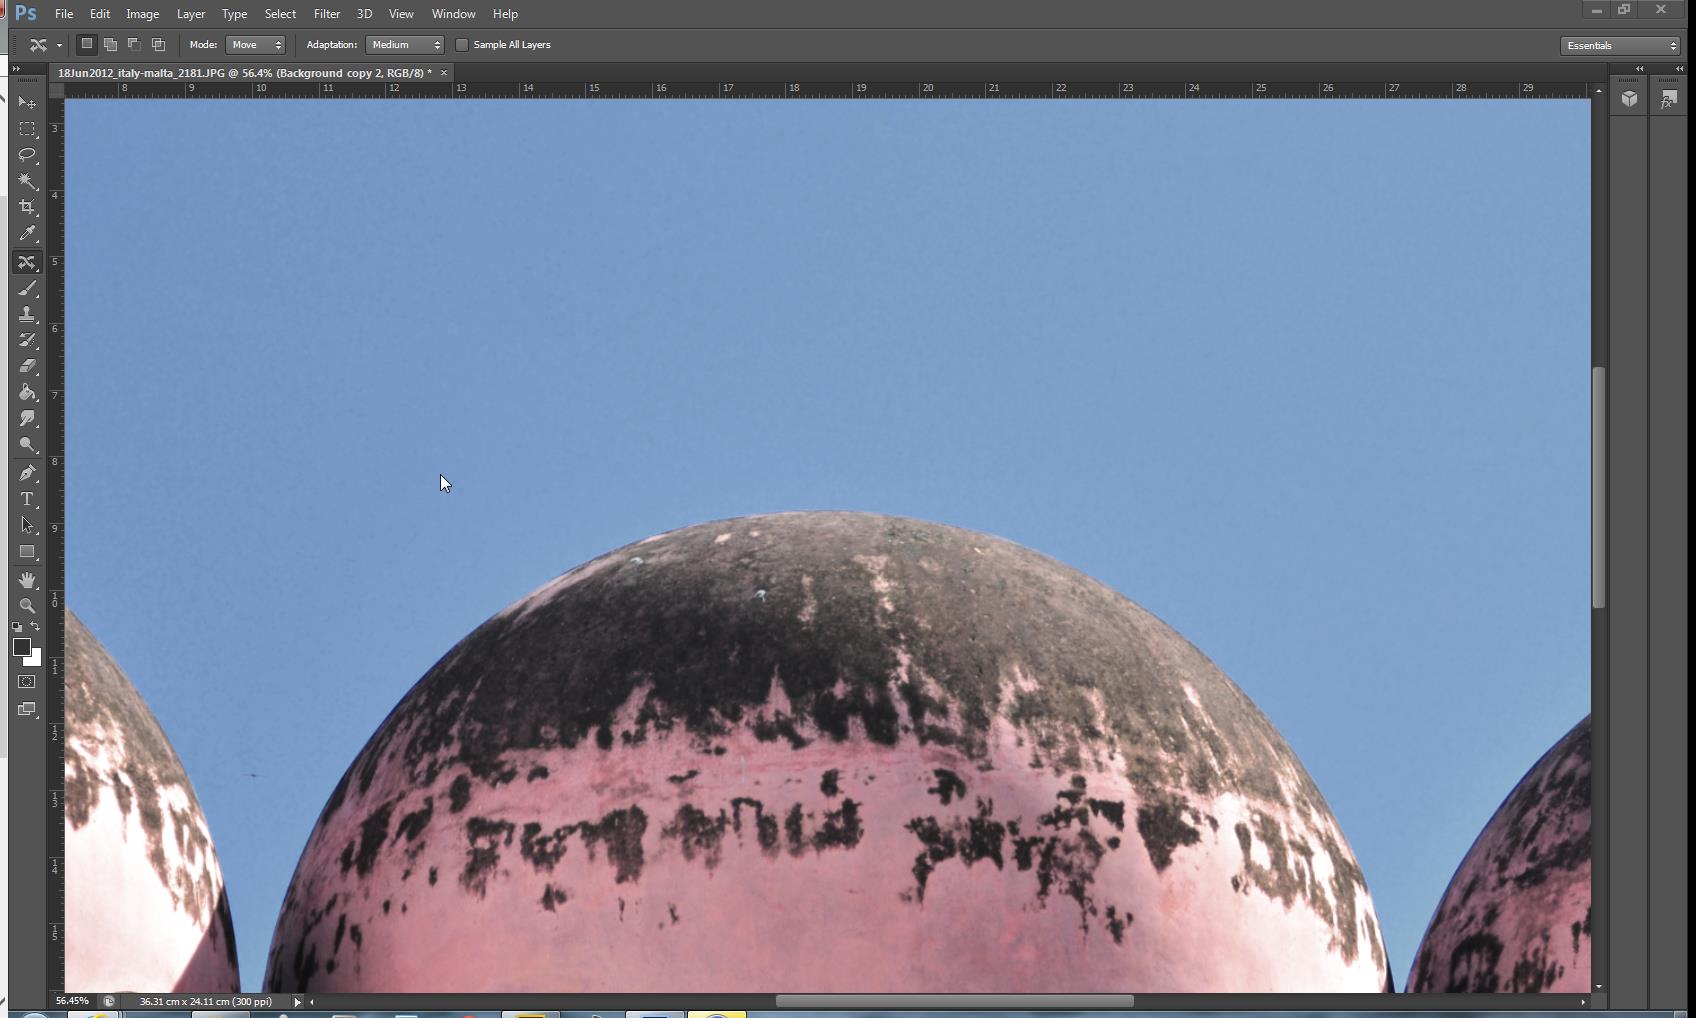
Task: Choose Subtract from selection mode
Action: coord(134,44)
